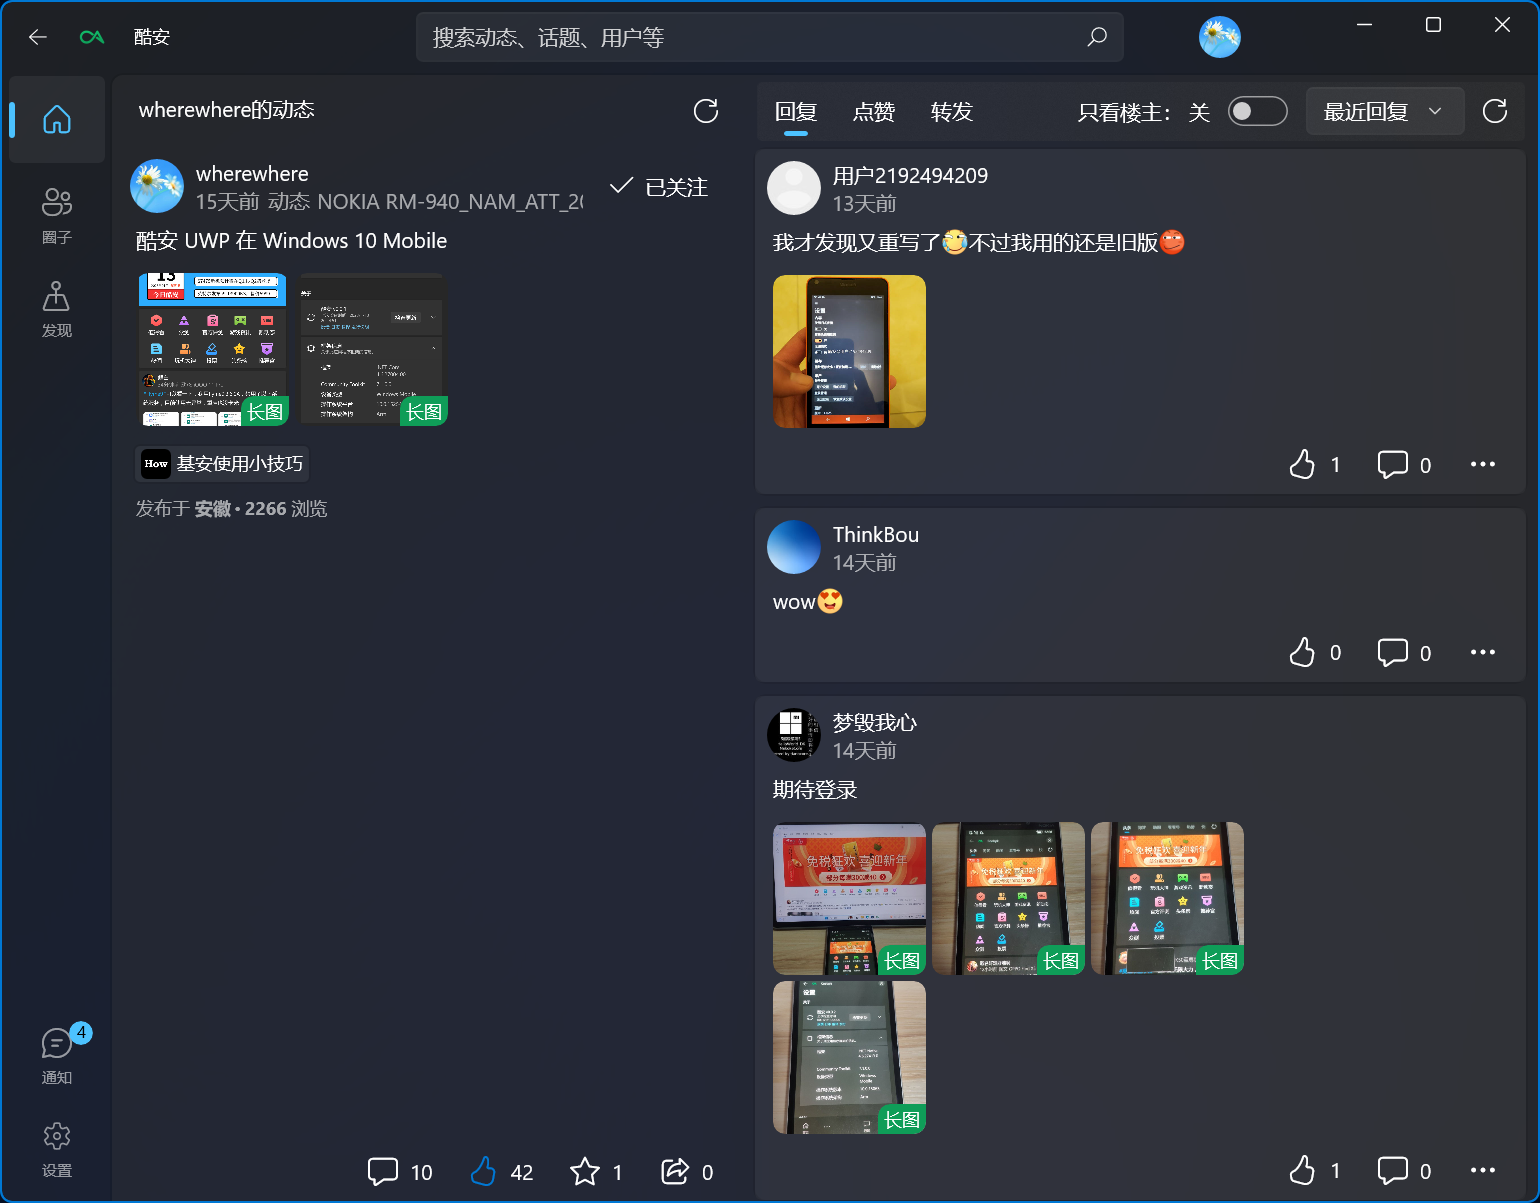Viewport: 1540px width, 1203px height.
Task: Switch to the 回复 tab
Action: pyautogui.click(x=796, y=112)
